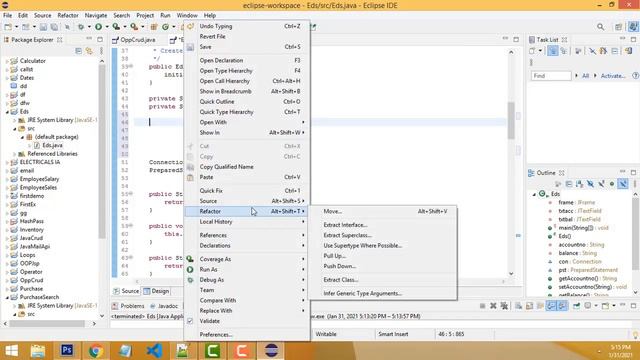Click the New file toolbar icon
640x360 pixels.
8,27
